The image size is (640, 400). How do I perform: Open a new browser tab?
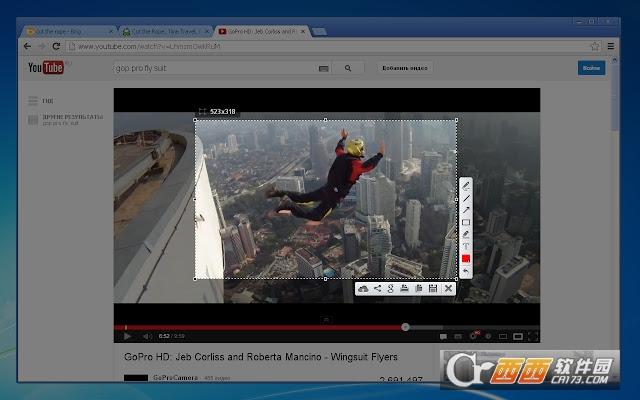[x=319, y=31]
